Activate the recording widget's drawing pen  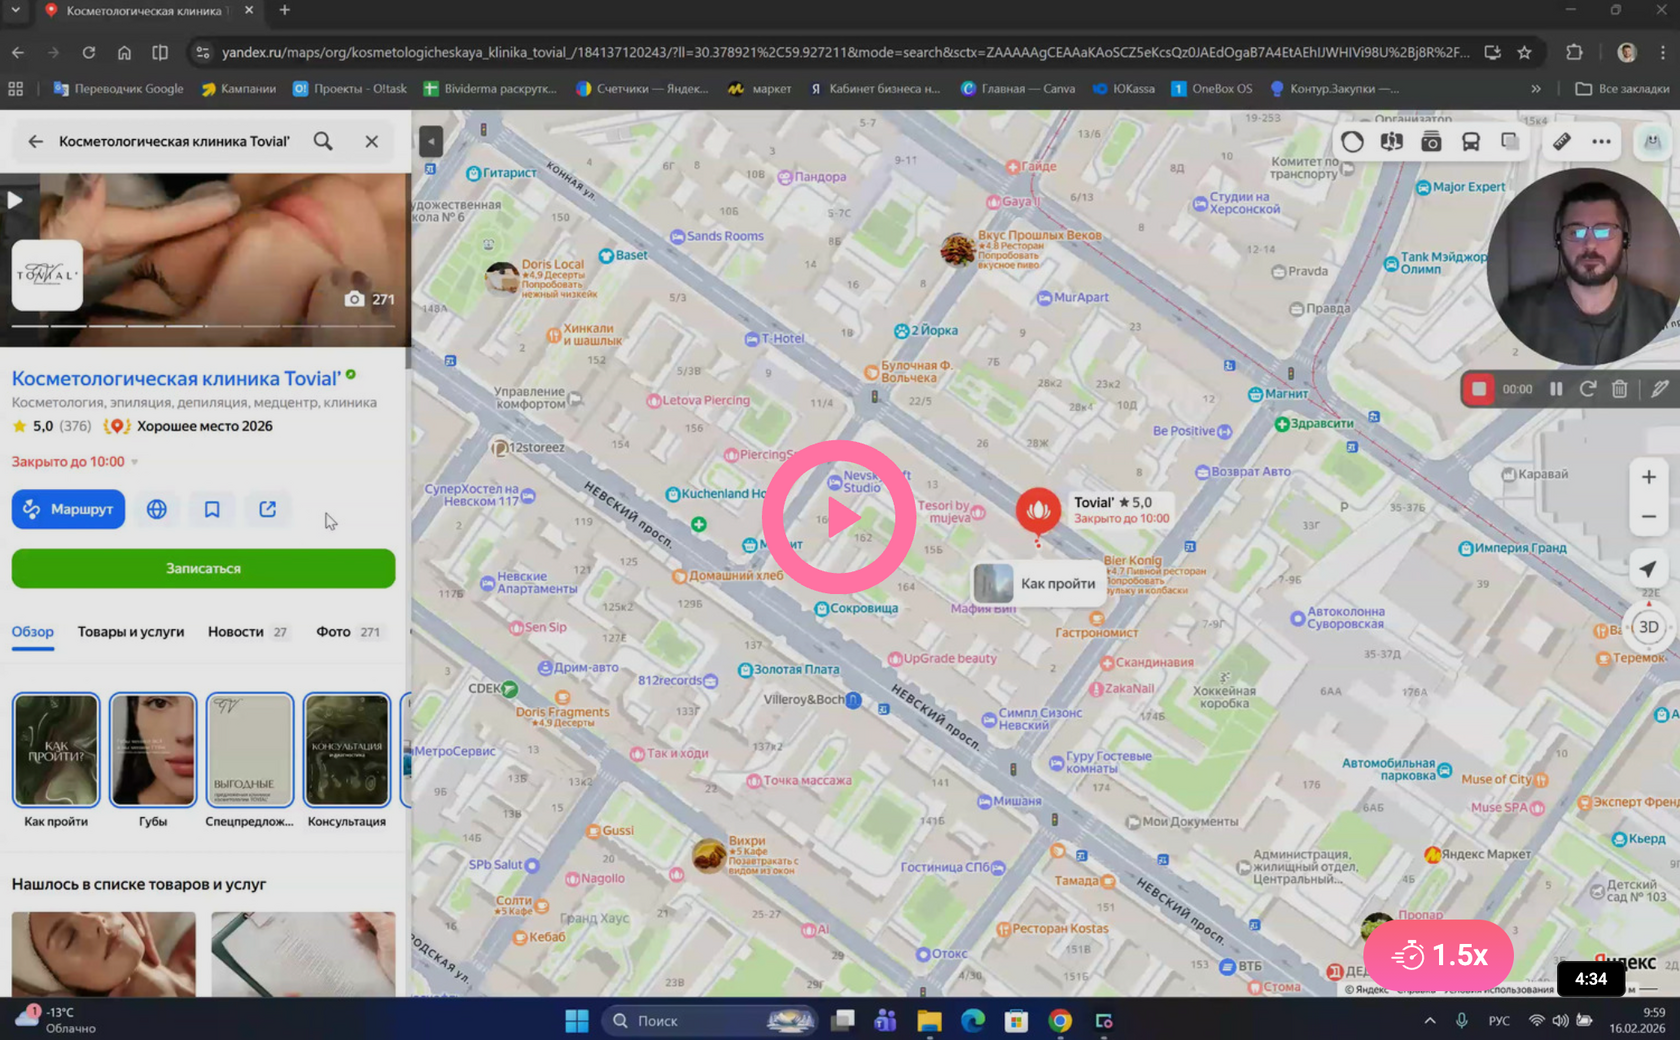(1661, 389)
